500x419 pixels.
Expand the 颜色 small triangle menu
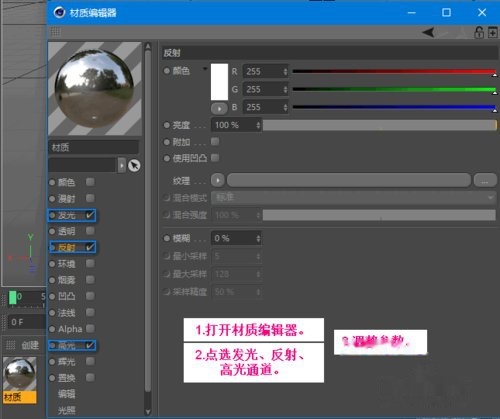tap(205, 69)
